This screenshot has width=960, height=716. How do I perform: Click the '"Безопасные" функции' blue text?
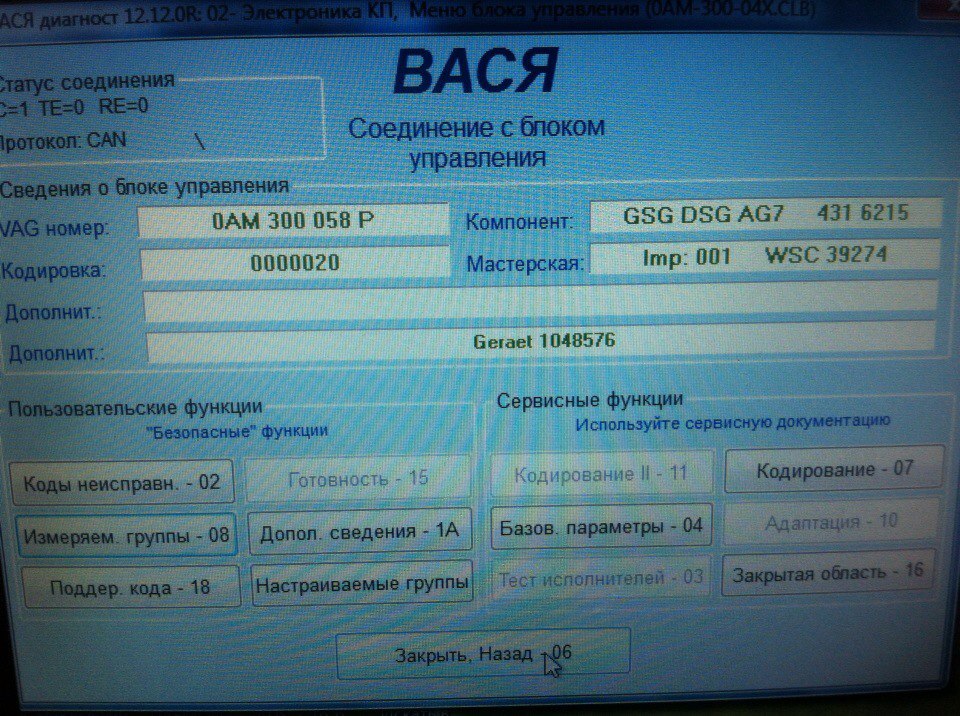[237, 432]
